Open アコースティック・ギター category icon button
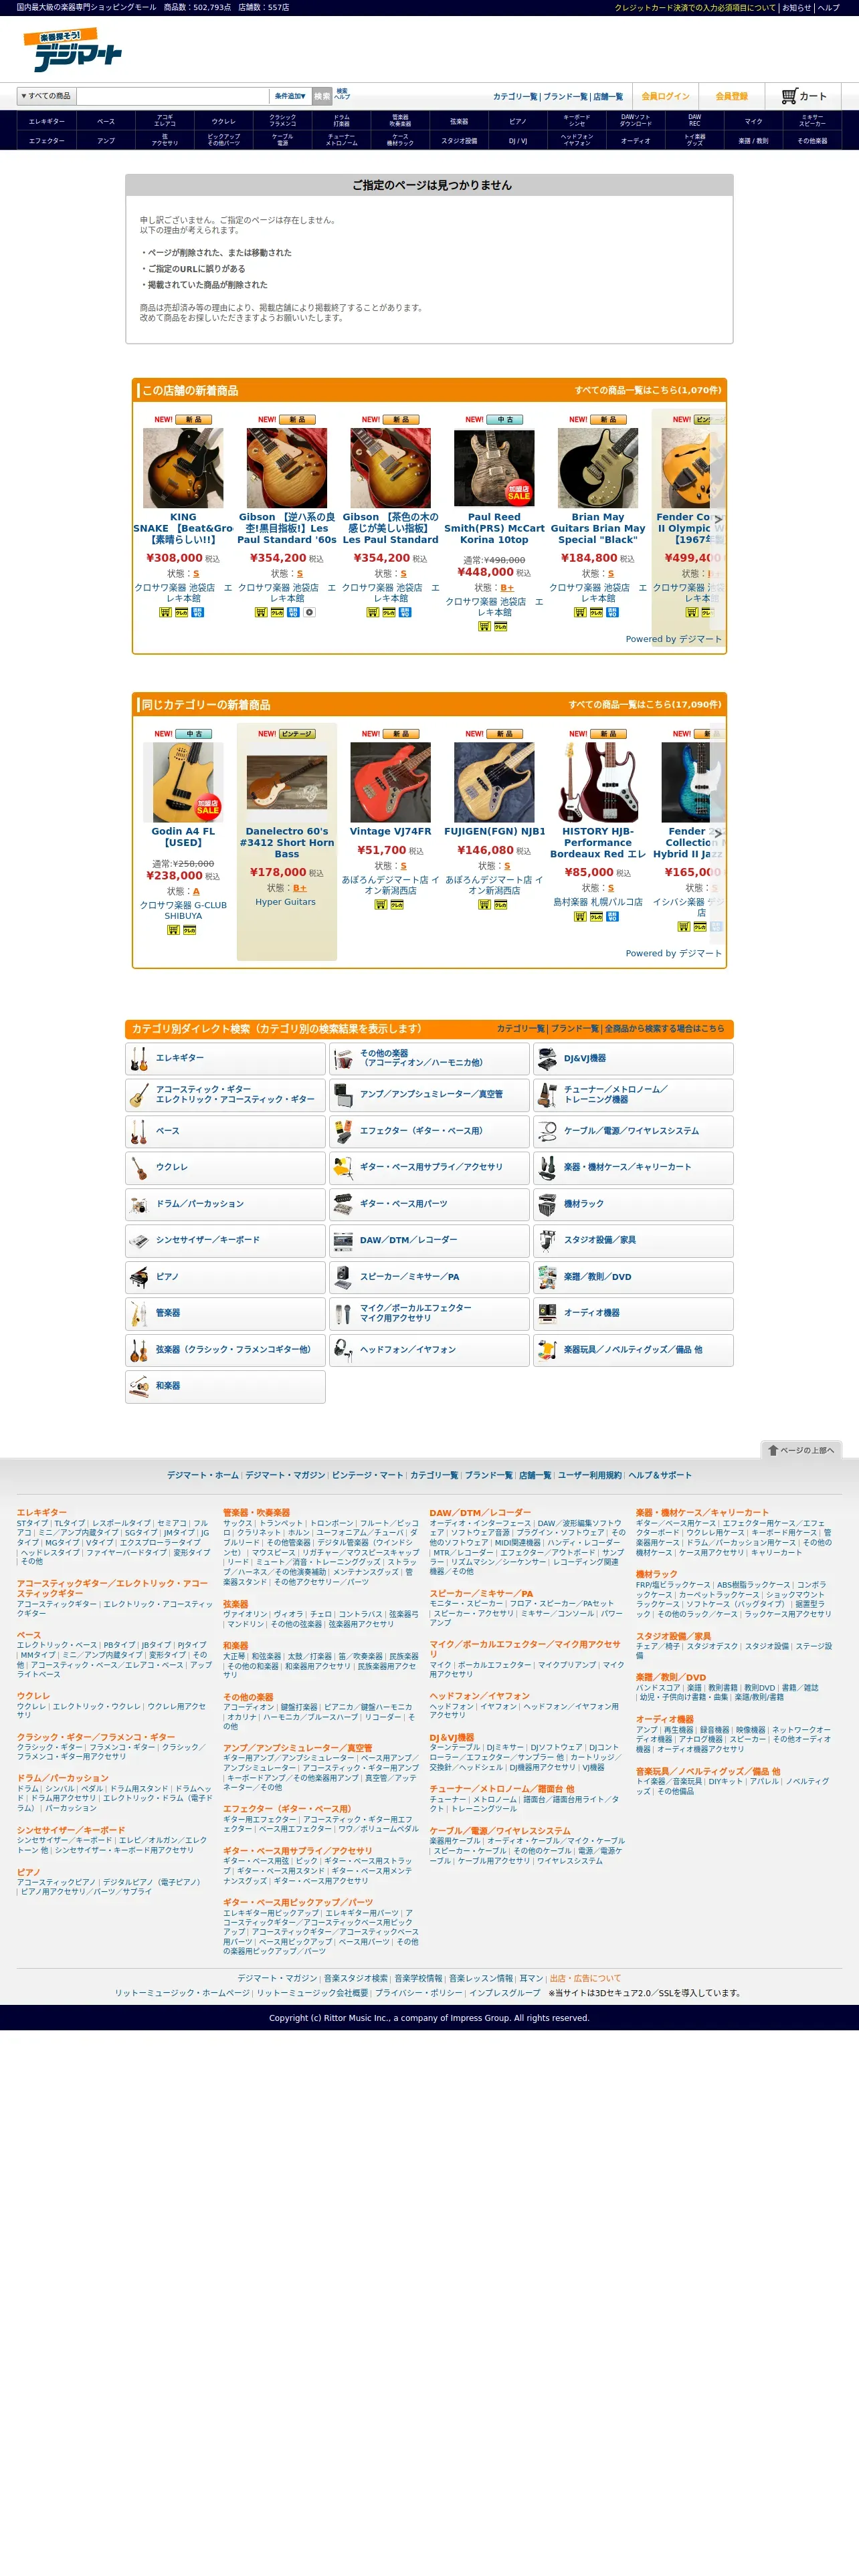Screen dimensions: 859x2576 point(225,1094)
